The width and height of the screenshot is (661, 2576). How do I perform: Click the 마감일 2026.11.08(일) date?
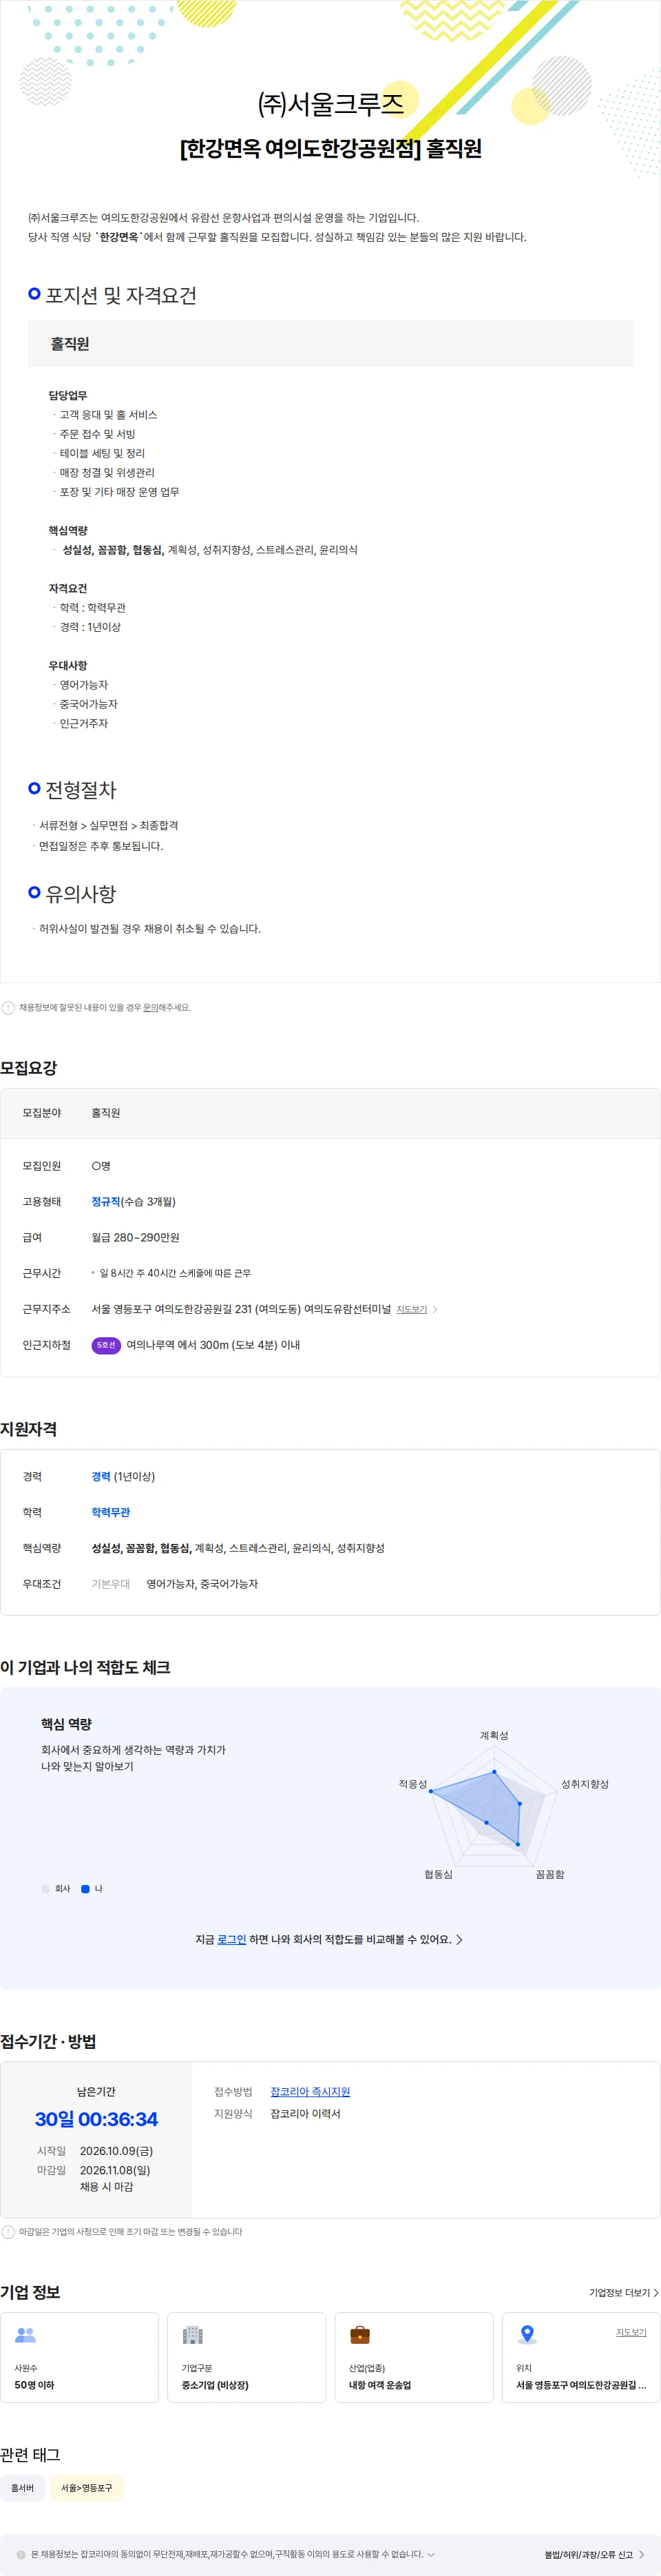[115, 2170]
